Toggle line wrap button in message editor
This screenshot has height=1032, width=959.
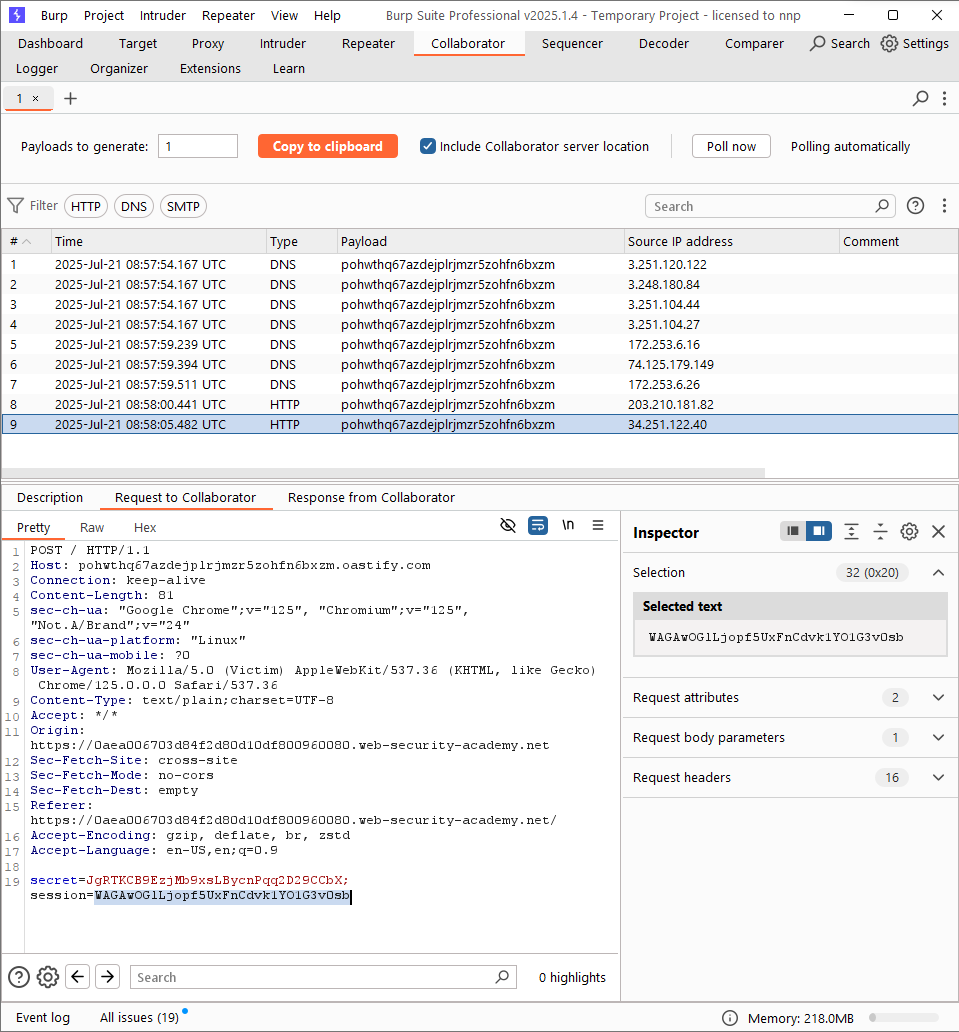coord(538,525)
